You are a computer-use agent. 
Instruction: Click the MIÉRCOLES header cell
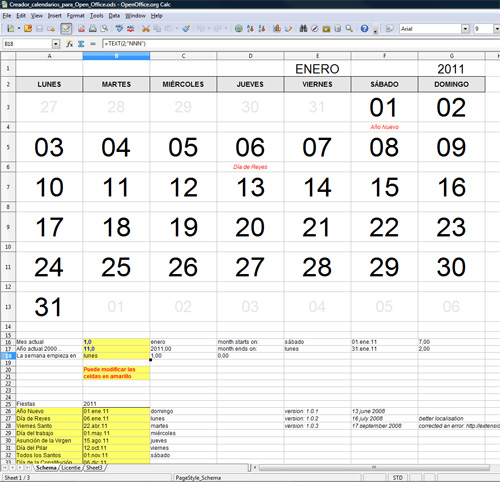pyautogui.click(x=183, y=84)
